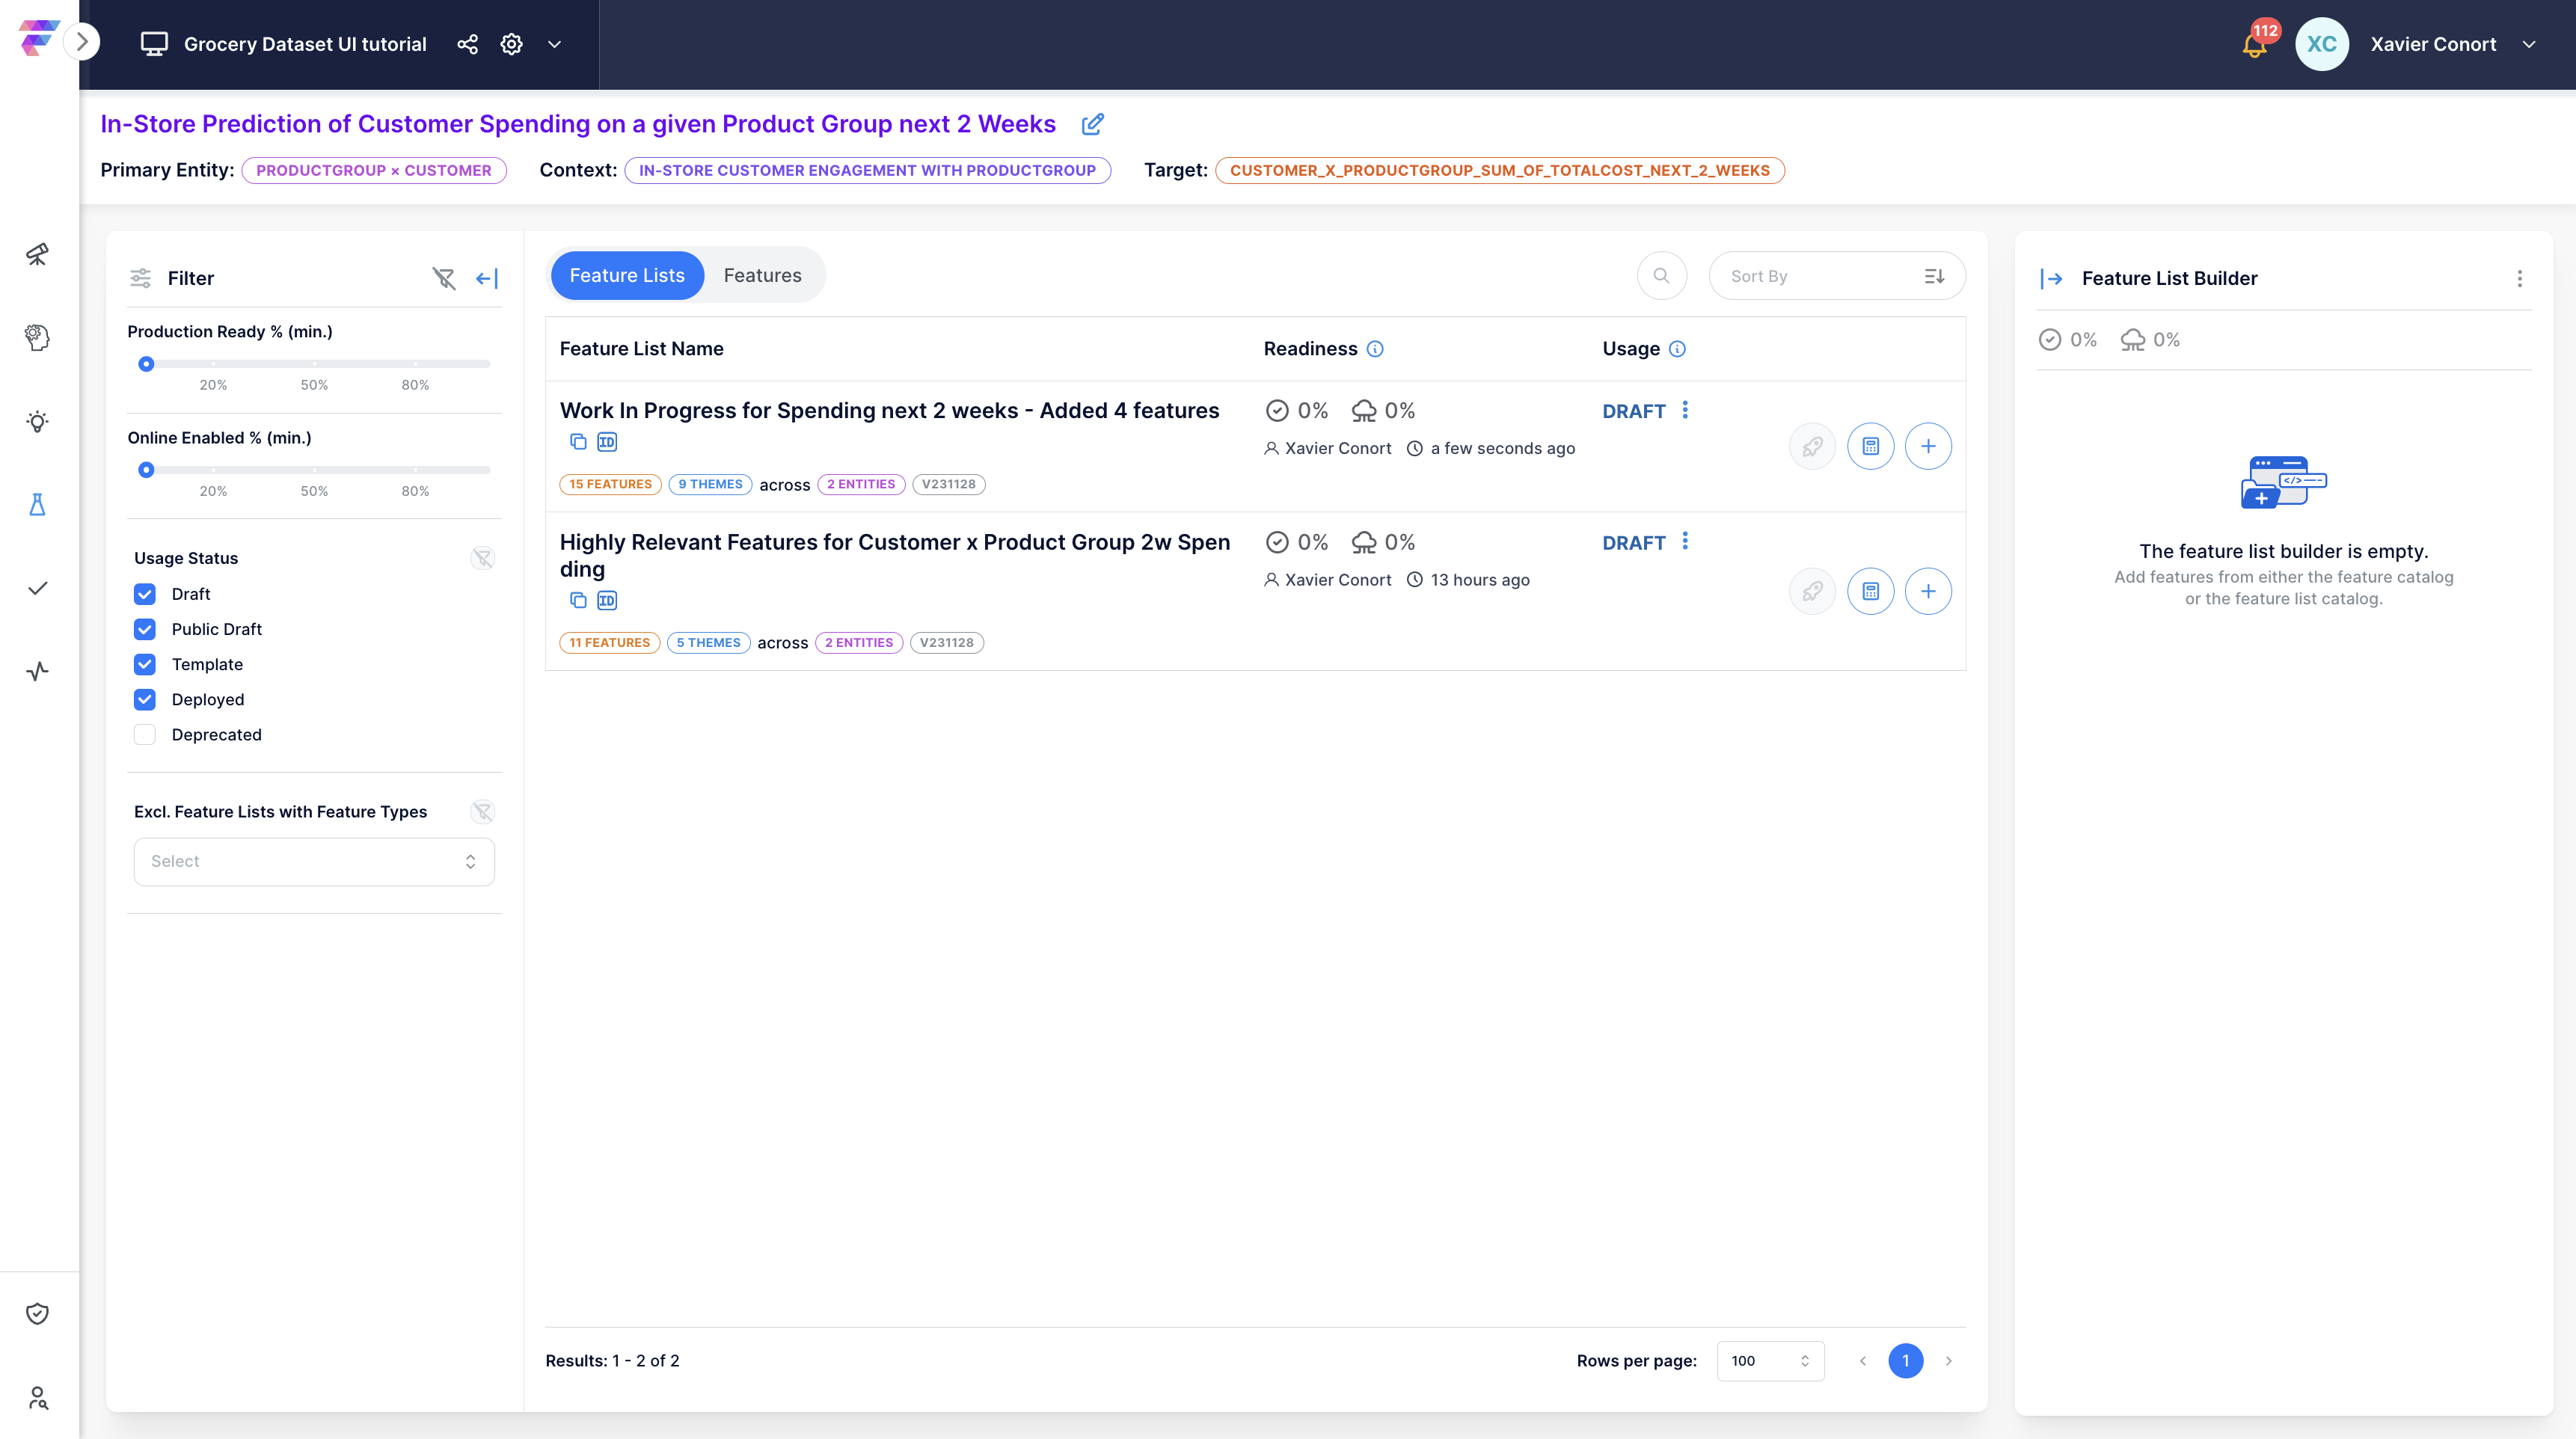Click the XC user avatar
The image size is (2576, 1439).
2321,44
